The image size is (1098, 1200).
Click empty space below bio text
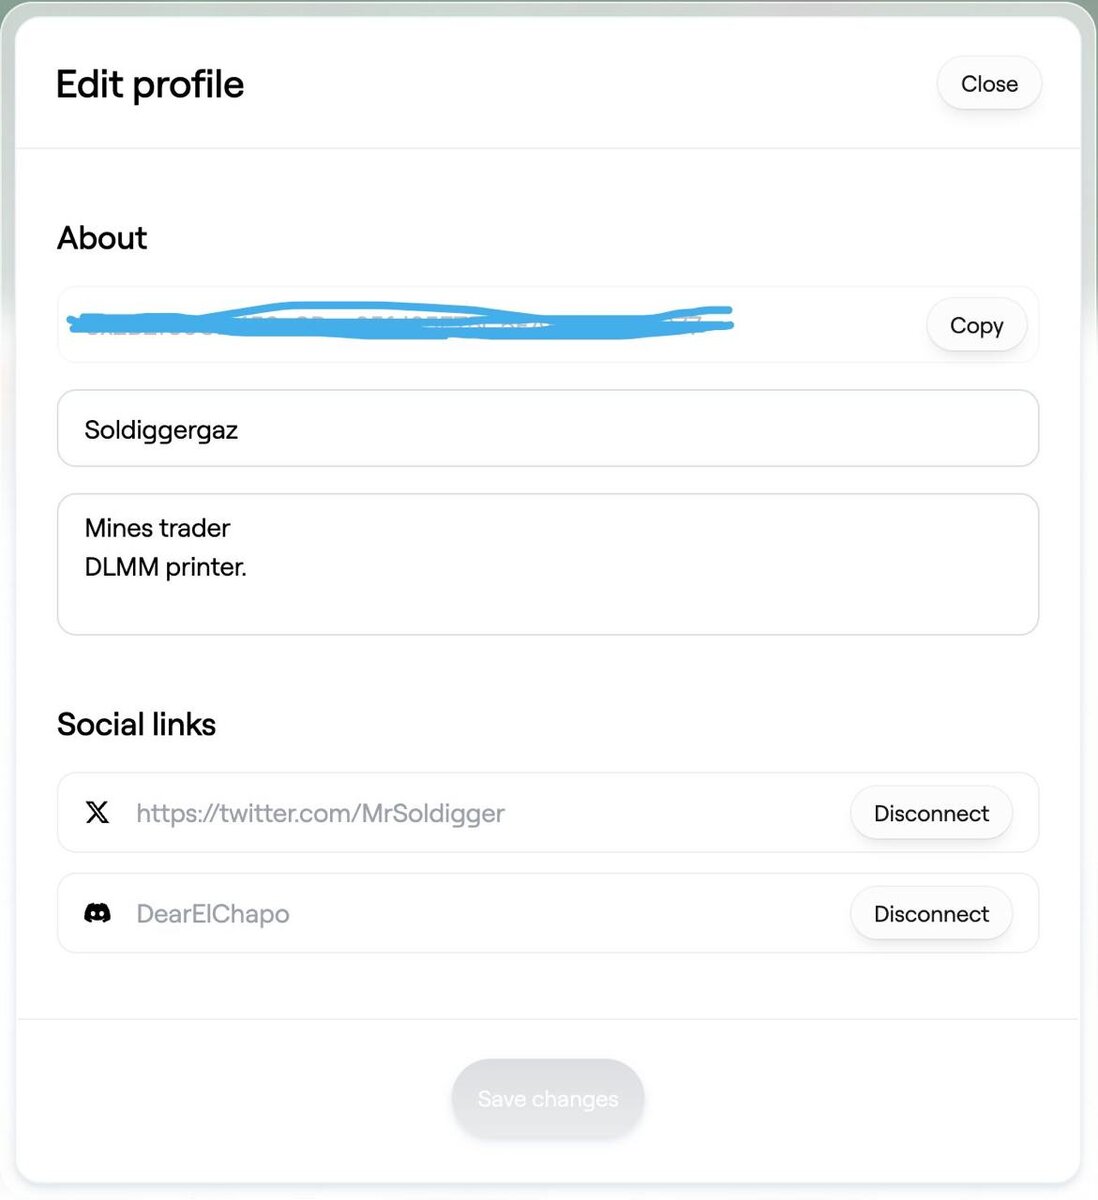point(548,608)
